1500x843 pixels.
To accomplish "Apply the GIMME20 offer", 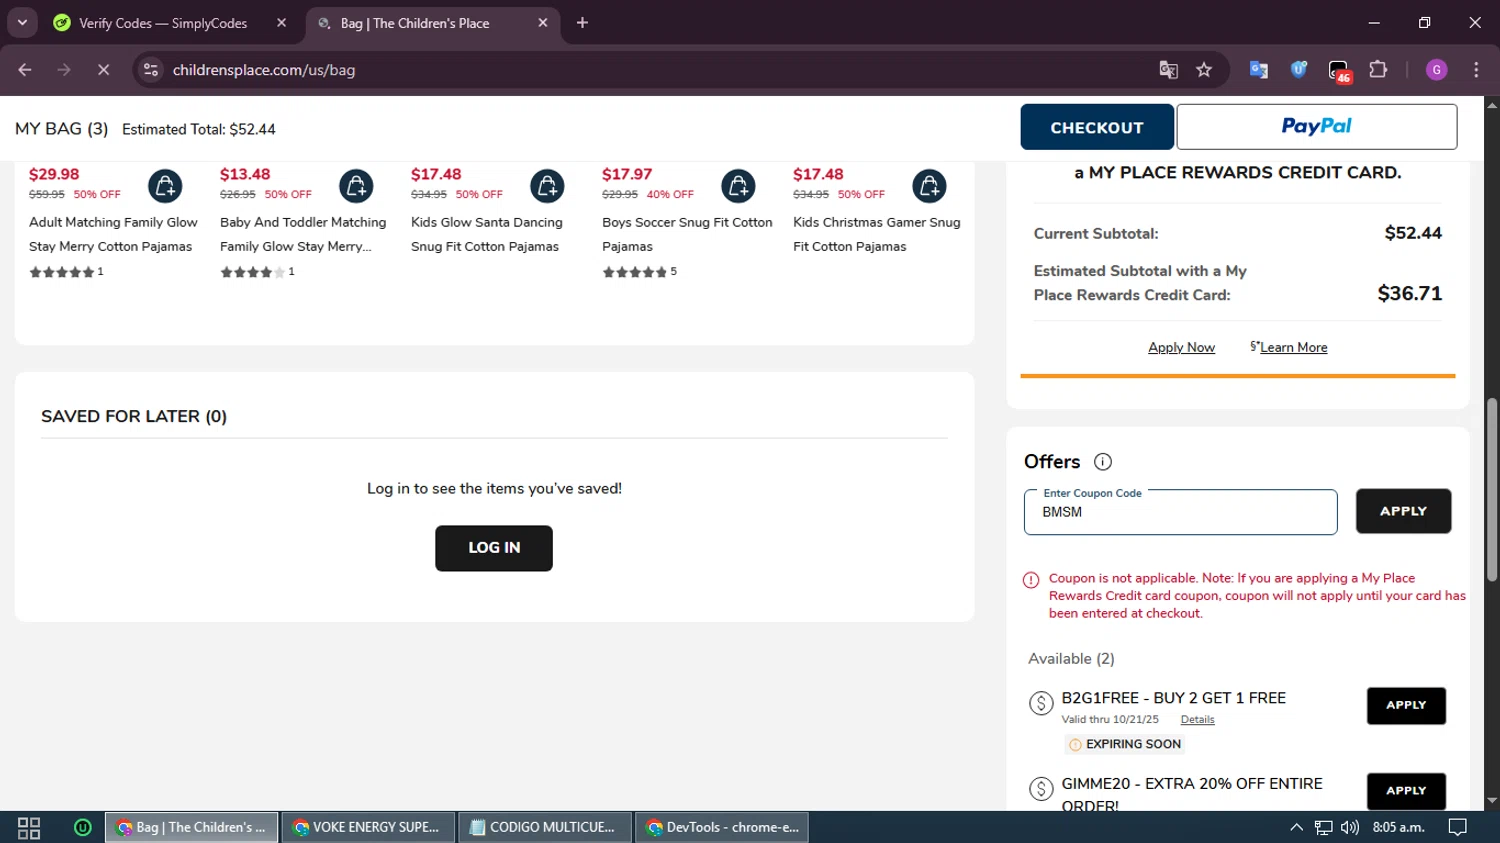I will (x=1406, y=790).
